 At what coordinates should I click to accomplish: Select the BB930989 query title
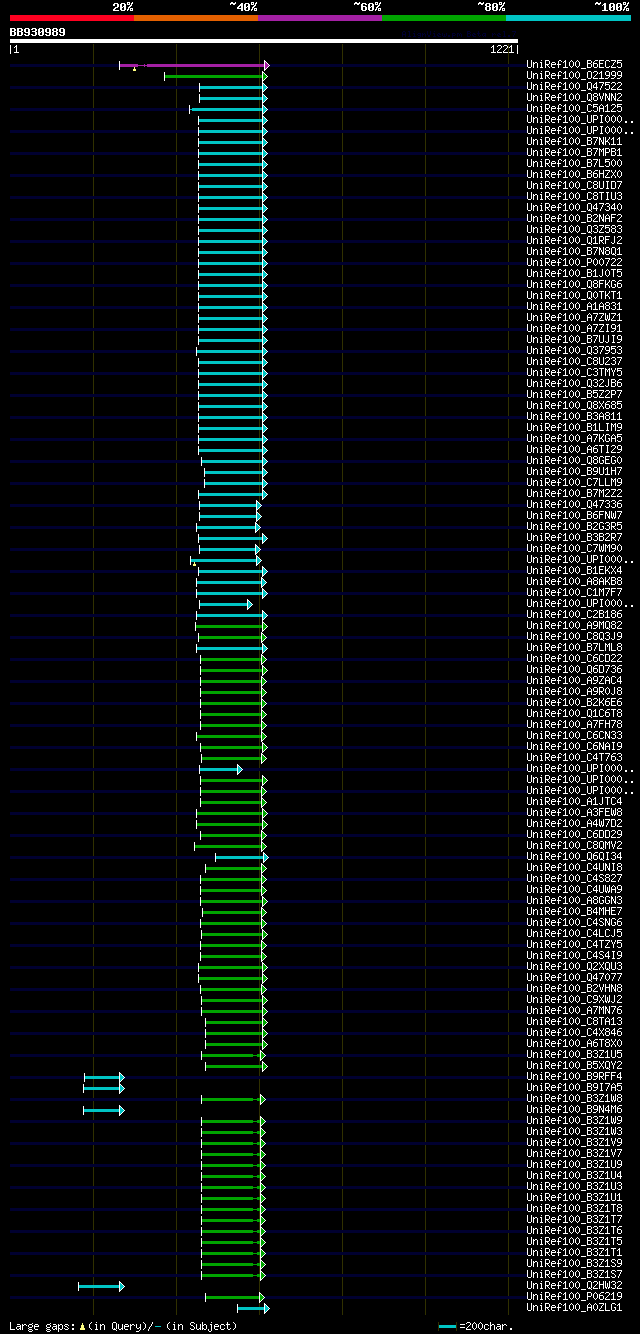pyautogui.click(x=38, y=32)
